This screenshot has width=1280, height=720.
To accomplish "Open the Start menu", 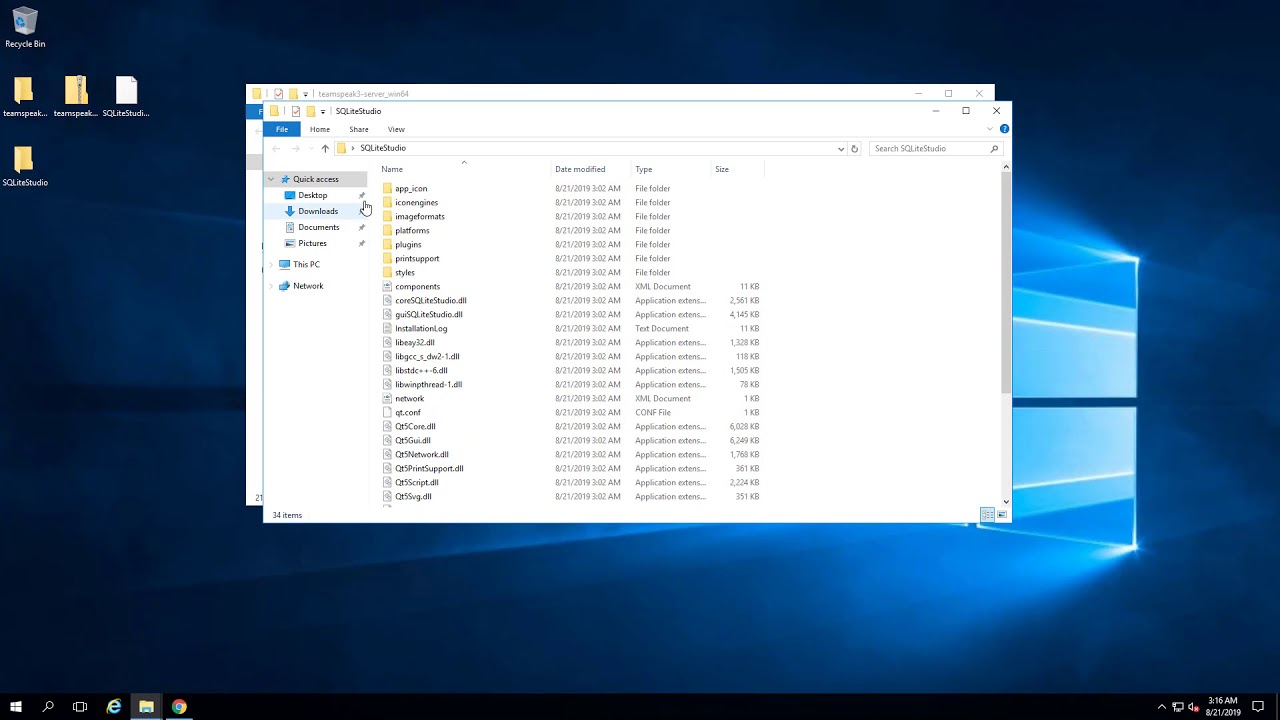I will click(16, 706).
